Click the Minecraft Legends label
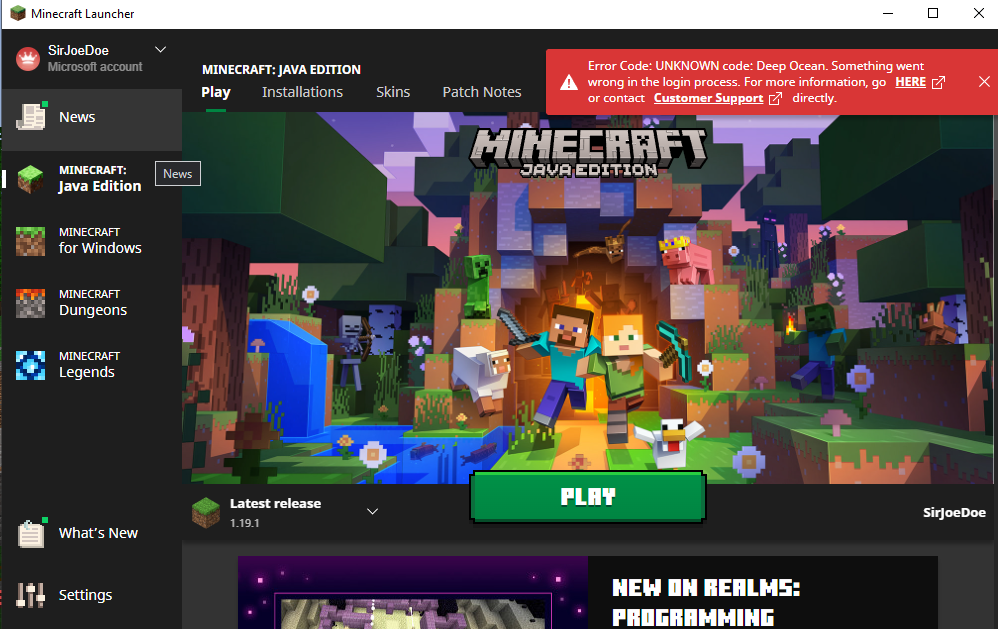This screenshot has height=629, width=998. (89, 365)
